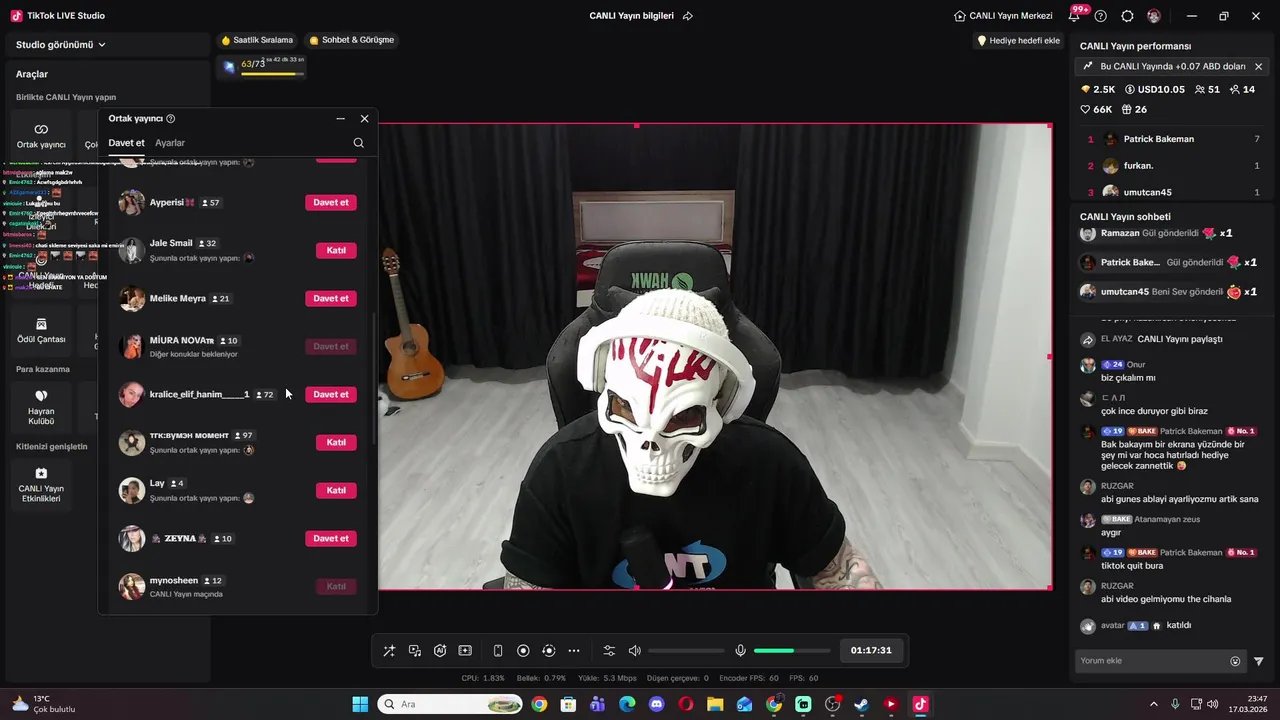
Task: Open Steam from the taskbar
Action: [861, 704]
